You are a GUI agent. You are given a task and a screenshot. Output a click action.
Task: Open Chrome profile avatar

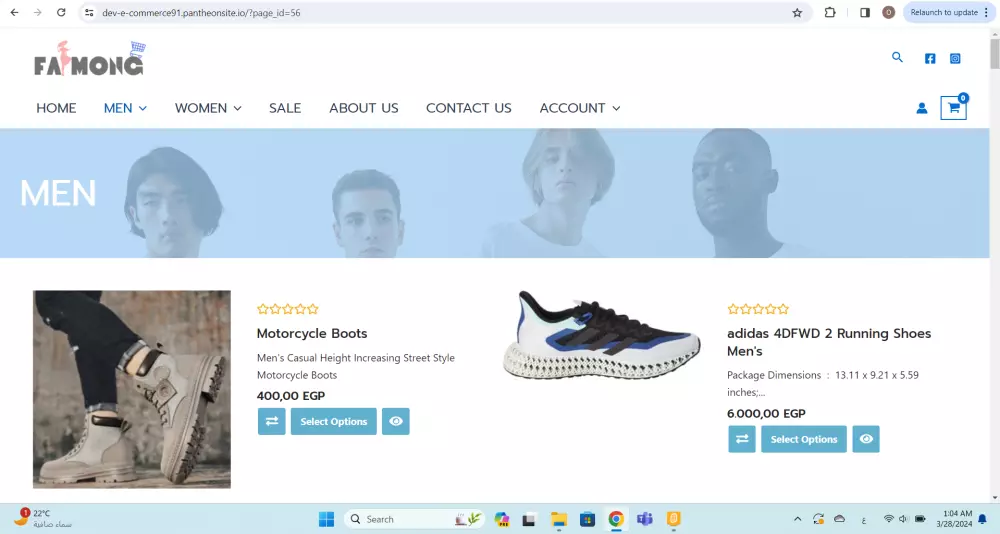point(888,12)
